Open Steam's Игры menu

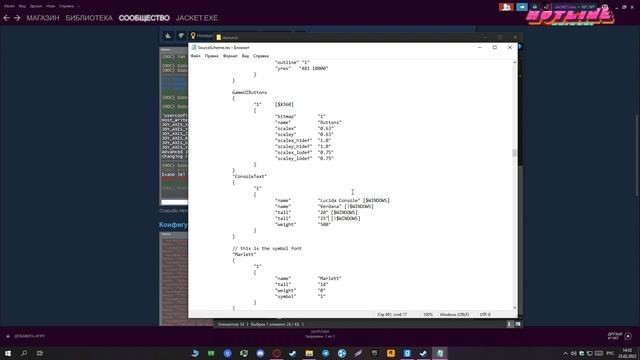(51, 6)
